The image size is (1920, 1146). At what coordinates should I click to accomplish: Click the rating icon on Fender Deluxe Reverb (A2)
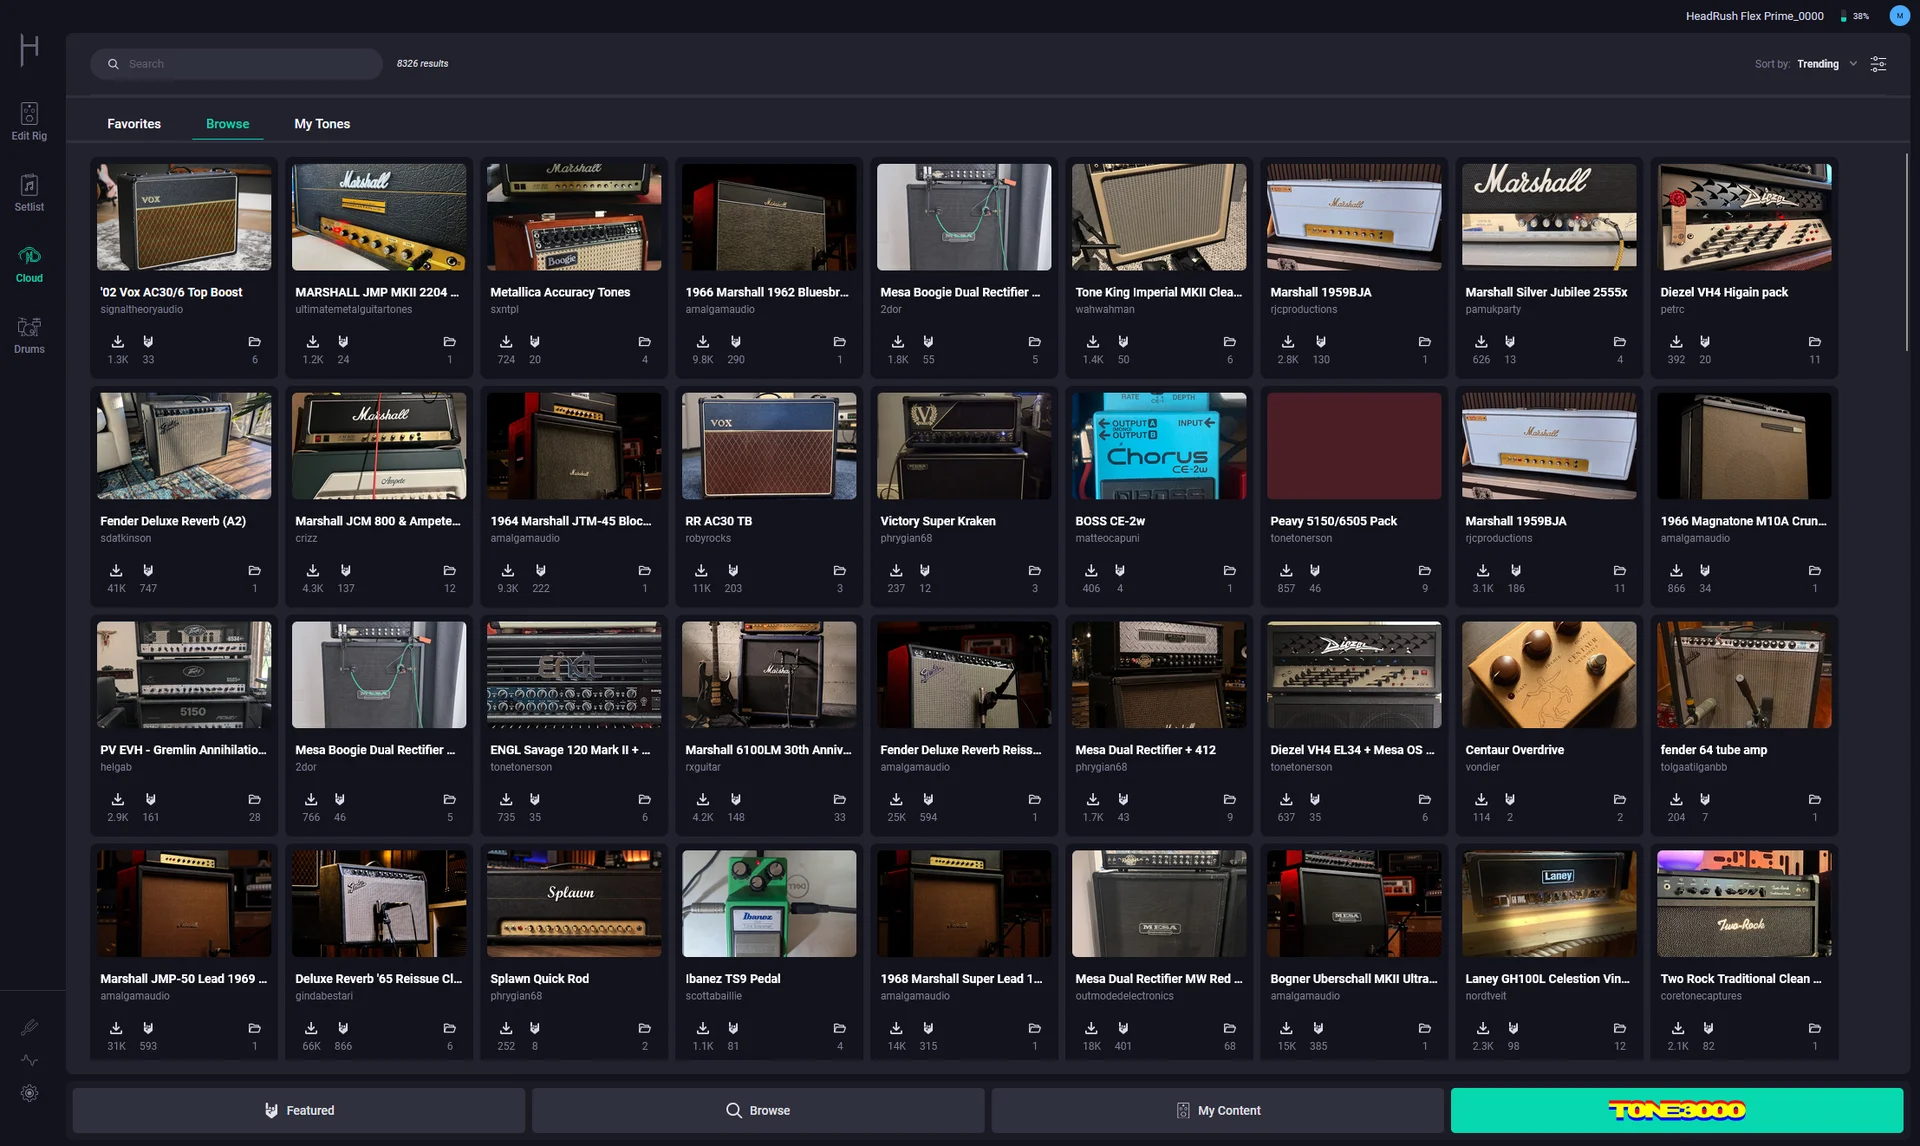tap(148, 571)
